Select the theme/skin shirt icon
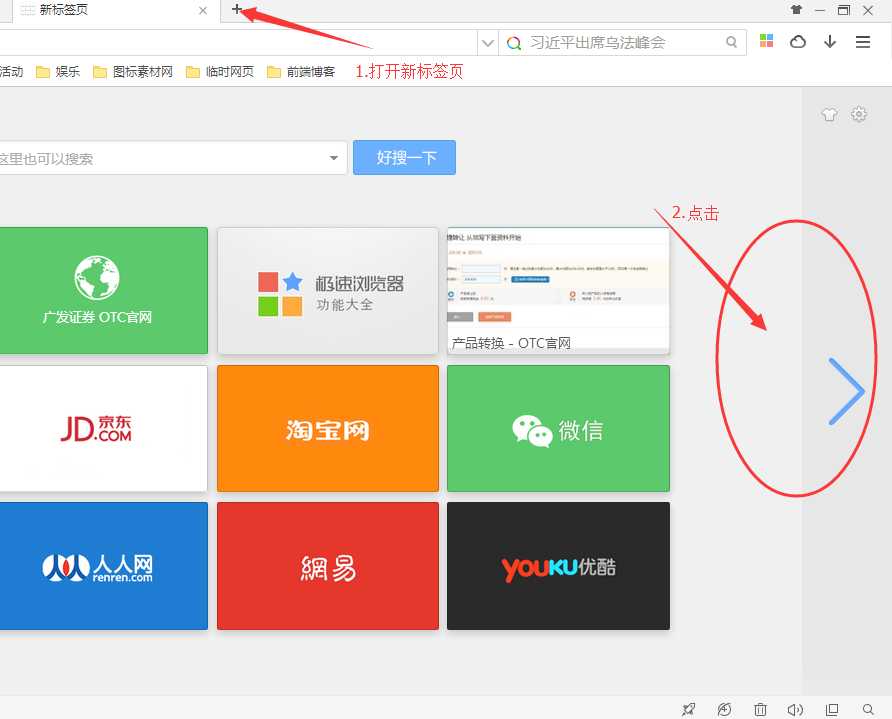Viewport: 892px width, 719px height. (x=829, y=114)
